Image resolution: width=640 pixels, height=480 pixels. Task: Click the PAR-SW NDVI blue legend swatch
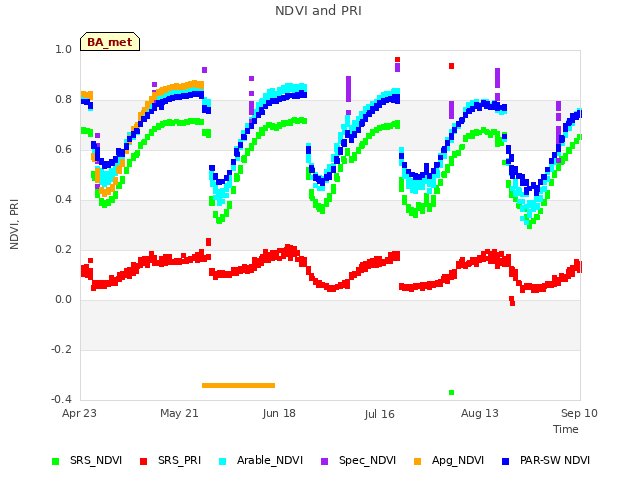coord(505,461)
